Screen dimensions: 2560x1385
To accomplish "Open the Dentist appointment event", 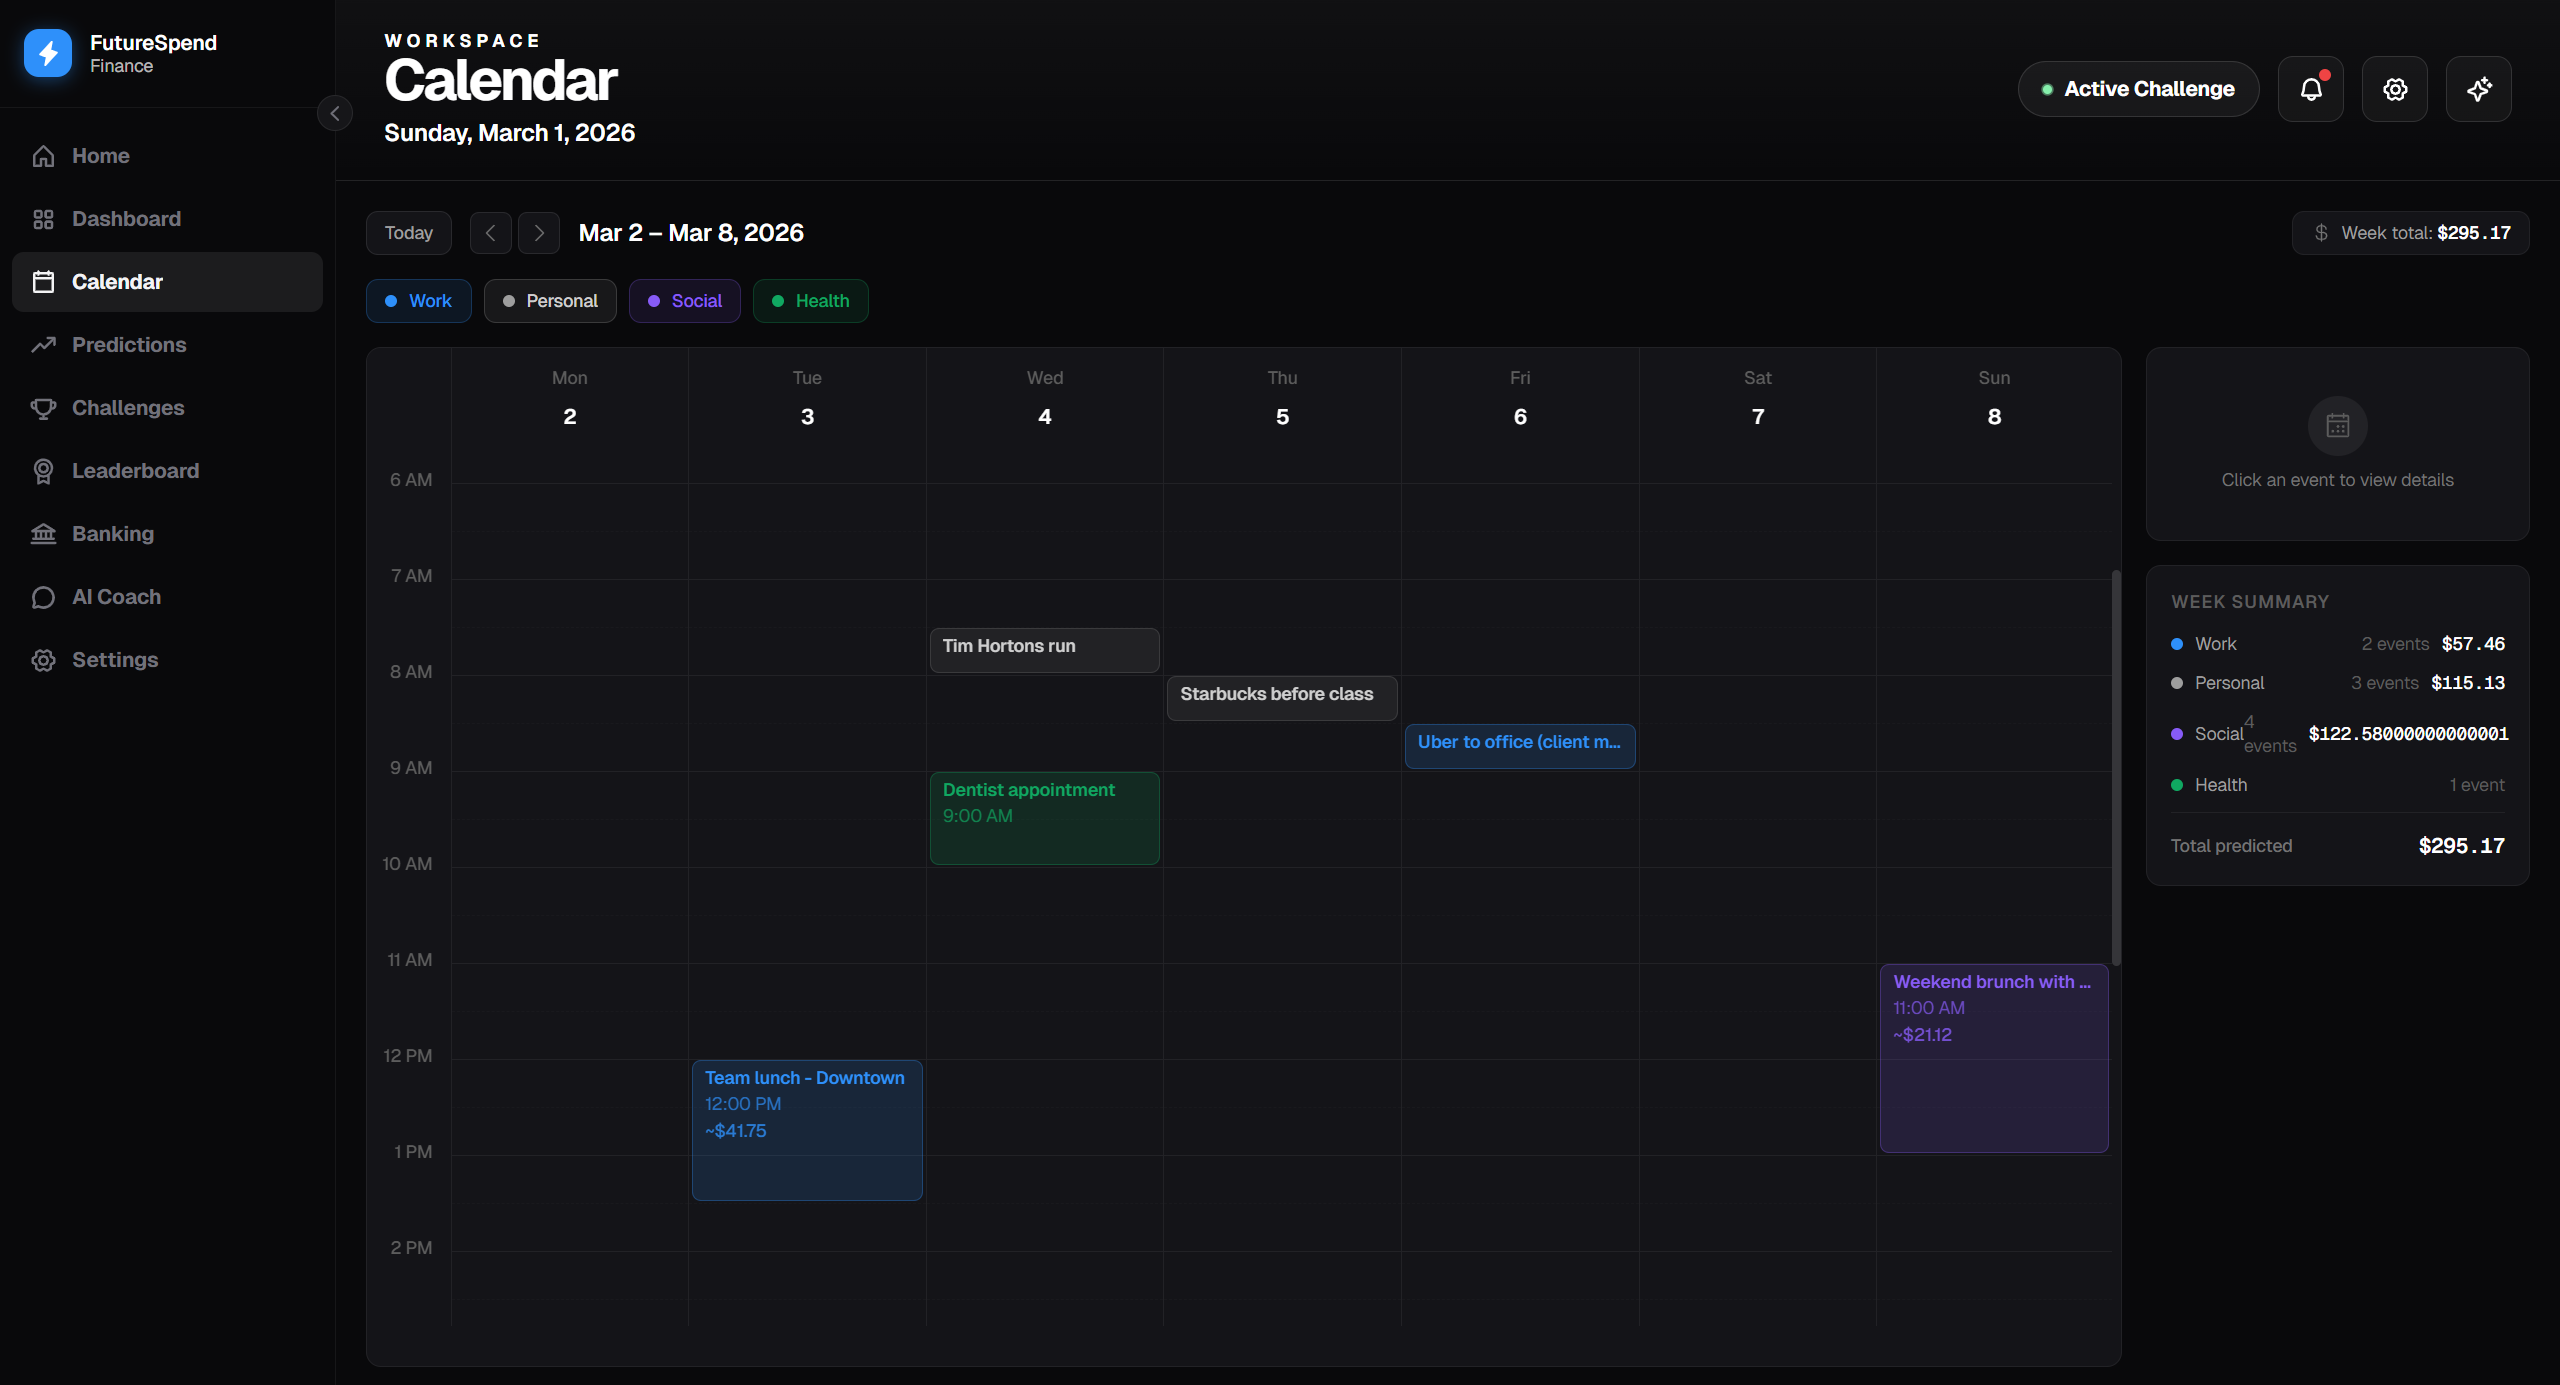I will click(x=1044, y=817).
